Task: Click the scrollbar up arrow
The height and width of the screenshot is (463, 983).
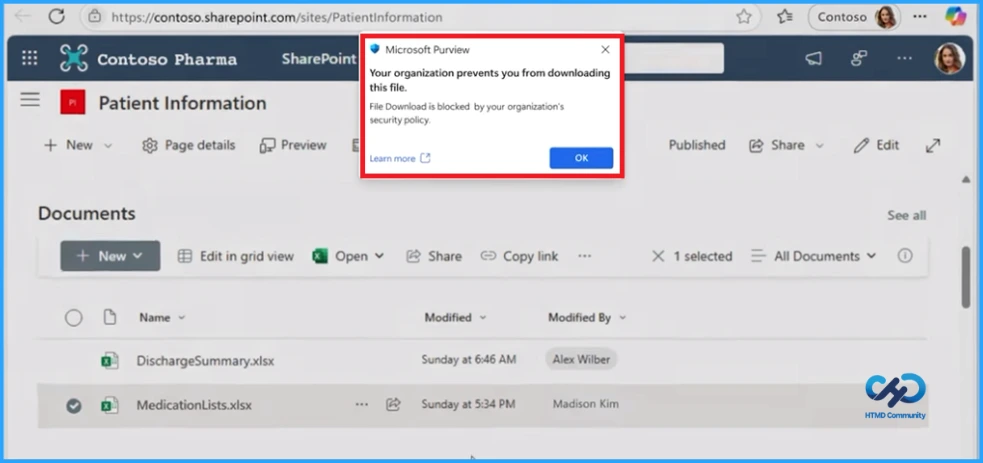Action: [x=965, y=180]
